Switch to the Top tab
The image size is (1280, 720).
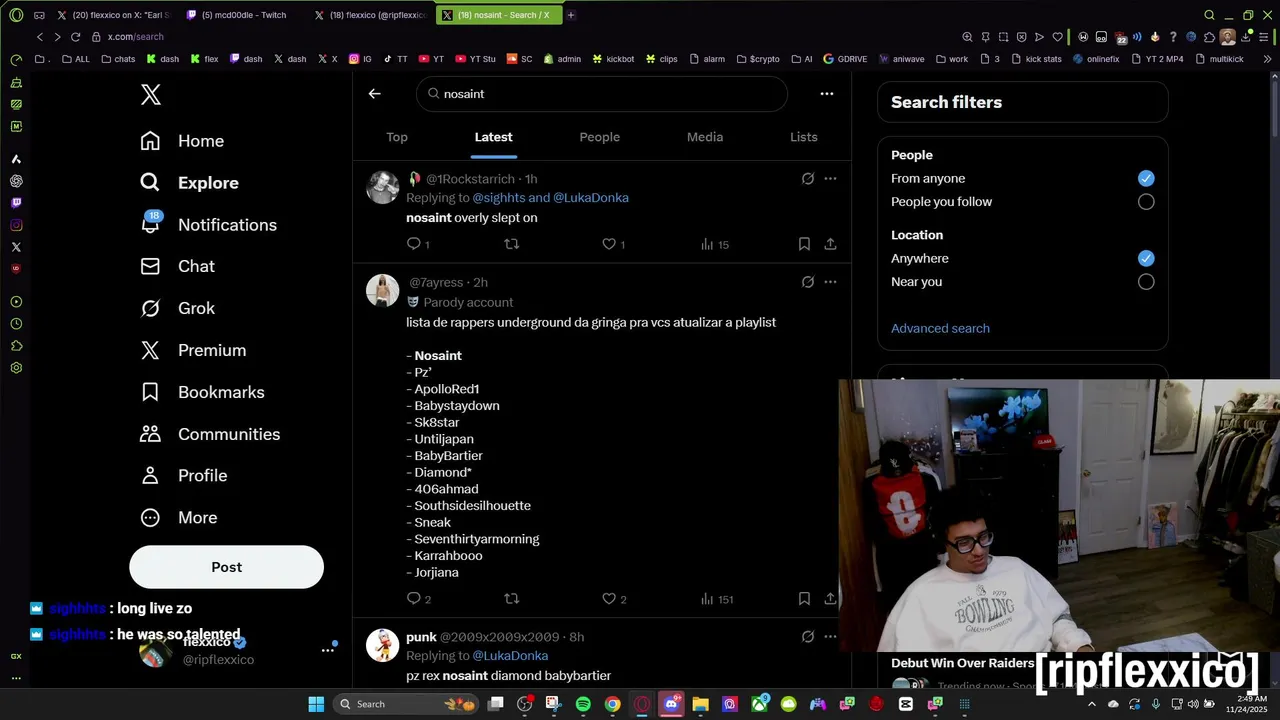[397, 137]
